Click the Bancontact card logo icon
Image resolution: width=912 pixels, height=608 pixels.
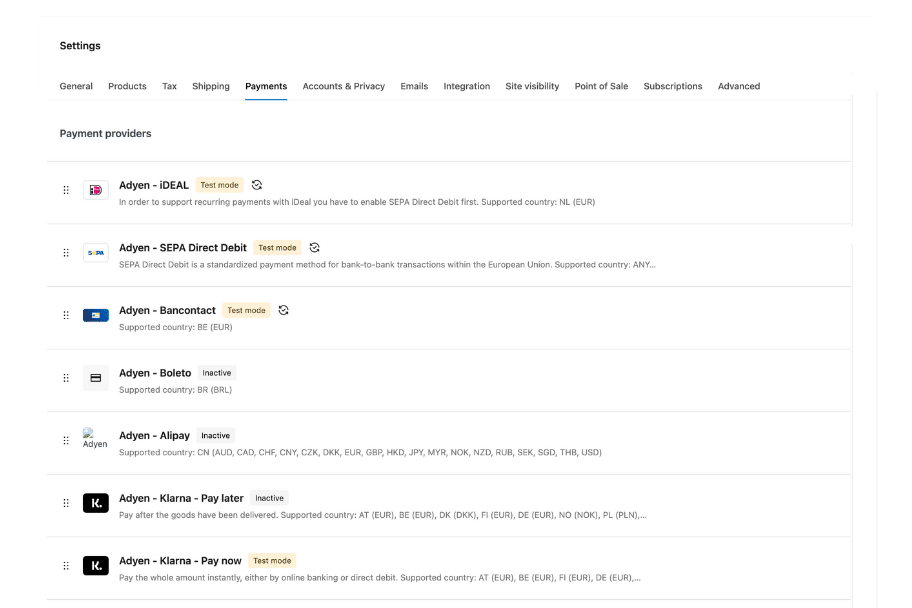[96, 315]
